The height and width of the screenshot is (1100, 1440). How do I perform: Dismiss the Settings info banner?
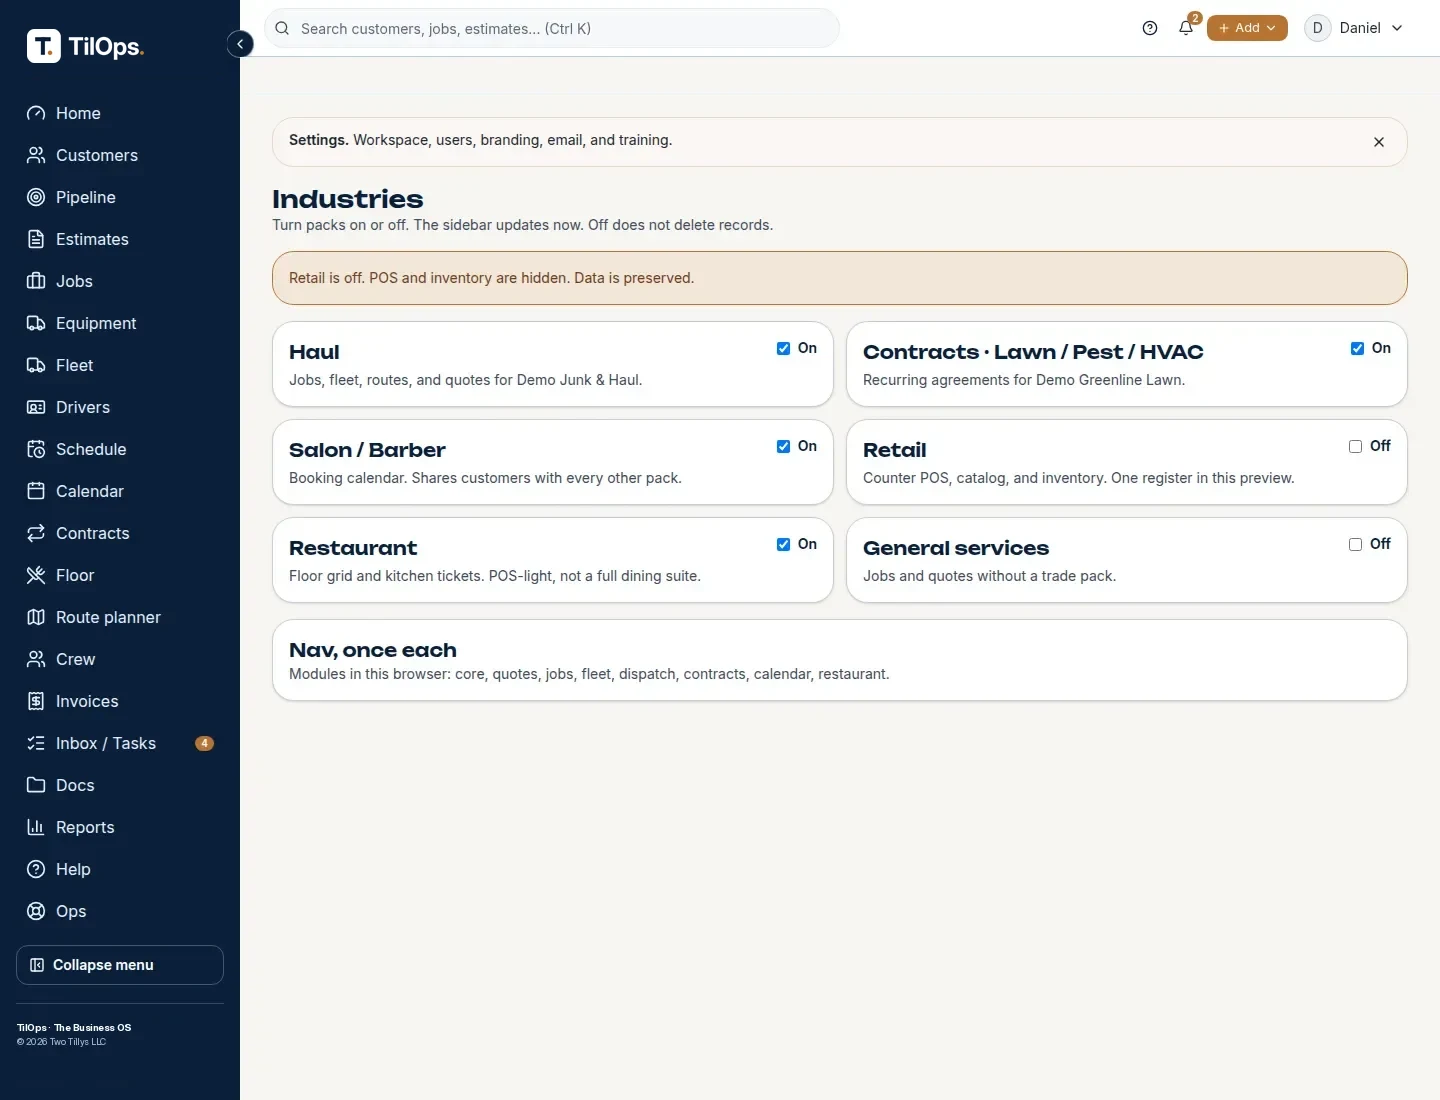pyautogui.click(x=1379, y=142)
